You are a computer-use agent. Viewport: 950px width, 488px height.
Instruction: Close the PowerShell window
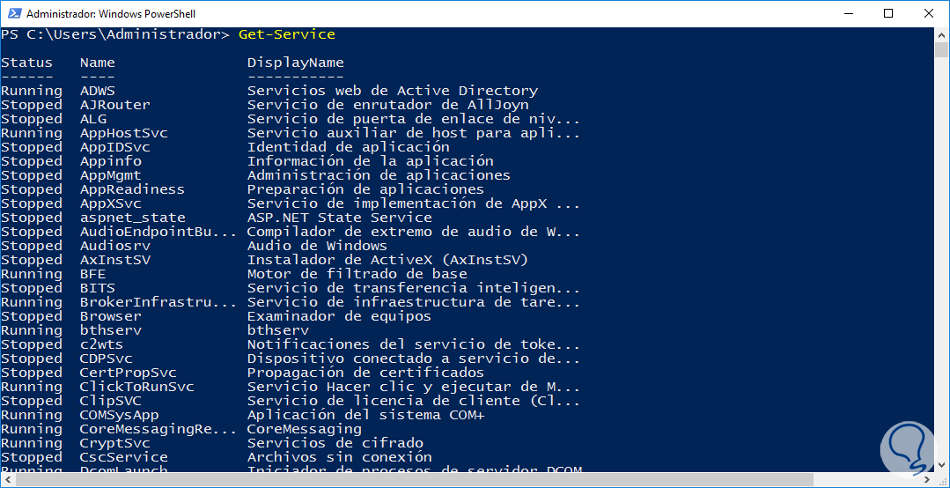[x=930, y=14]
